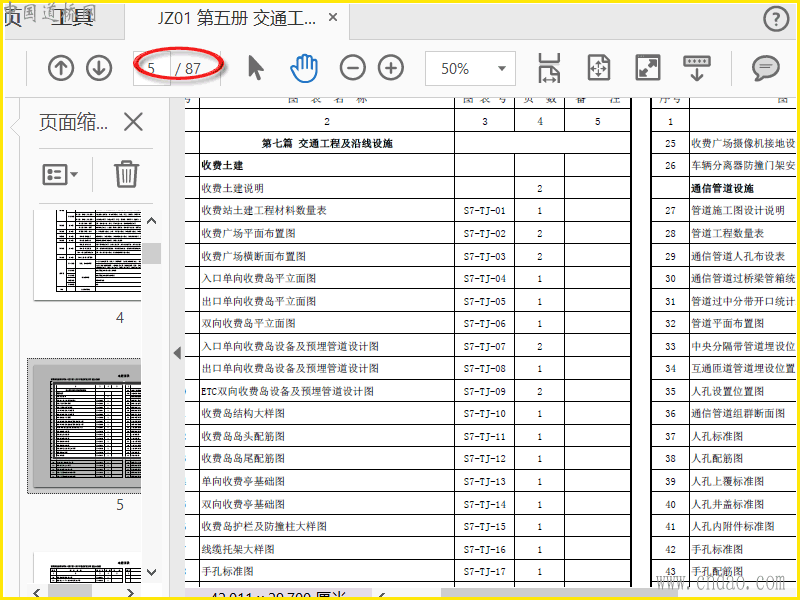Click the thumbnail panel vertical scrollbar thumb

pyautogui.click(x=152, y=253)
